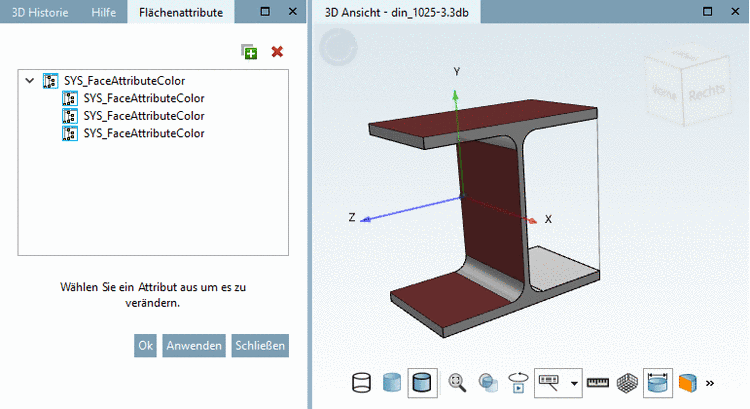Screen dimensions: 750x409
Task: Expand more toolbar items with the chevron
Action: [x=710, y=383]
